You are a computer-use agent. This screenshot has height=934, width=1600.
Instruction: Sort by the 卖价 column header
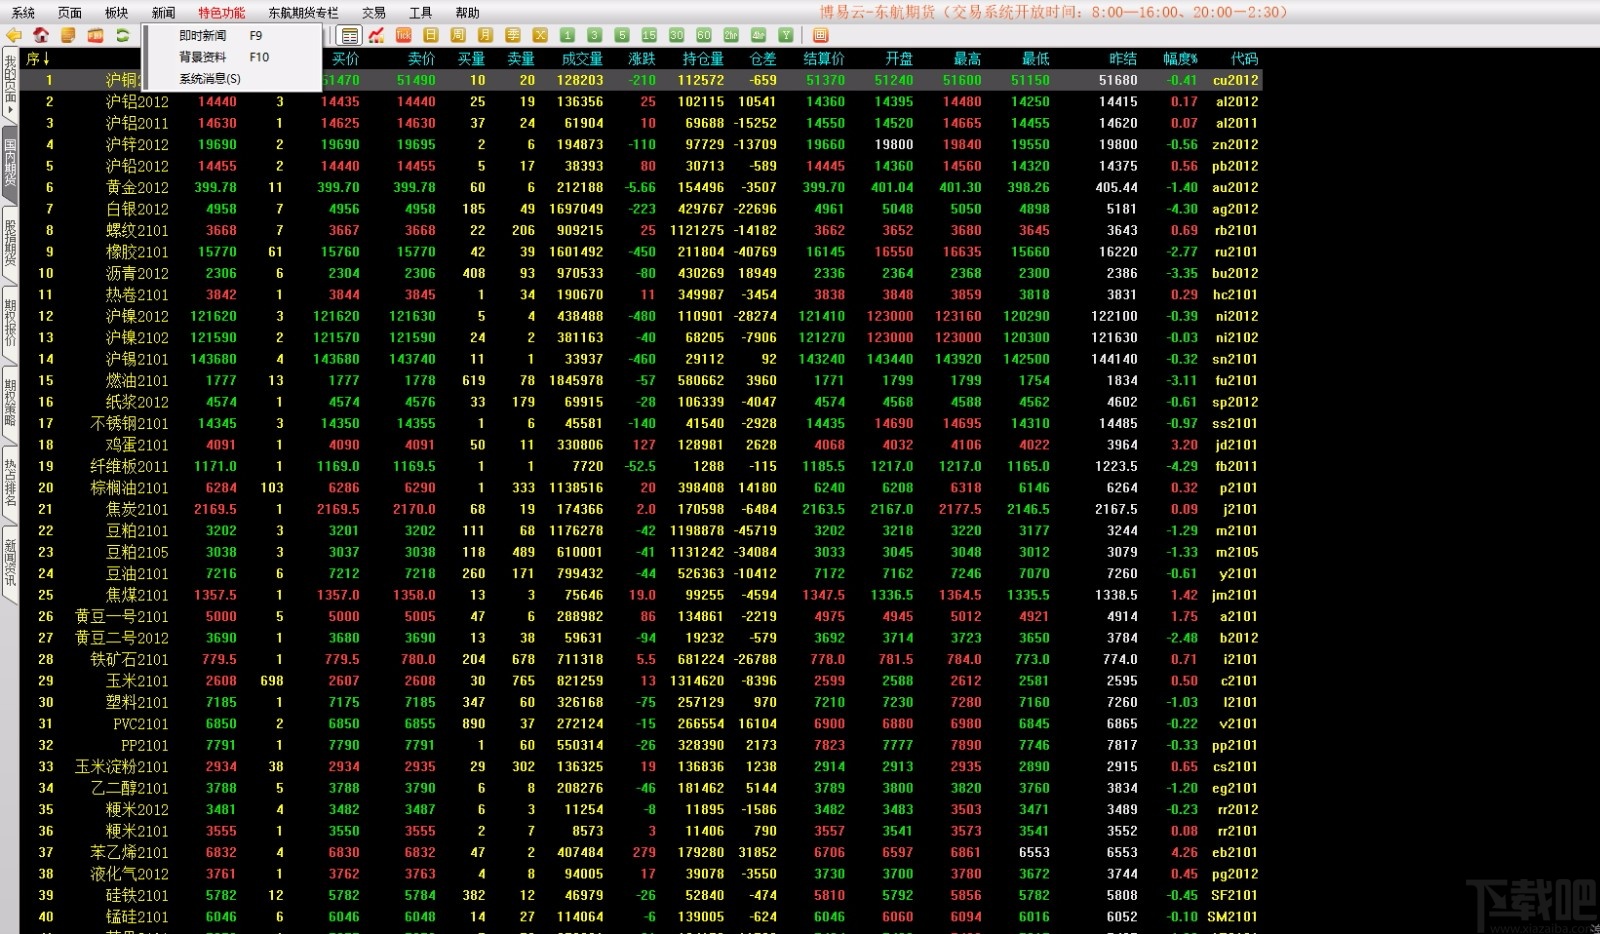pyautogui.click(x=421, y=59)
